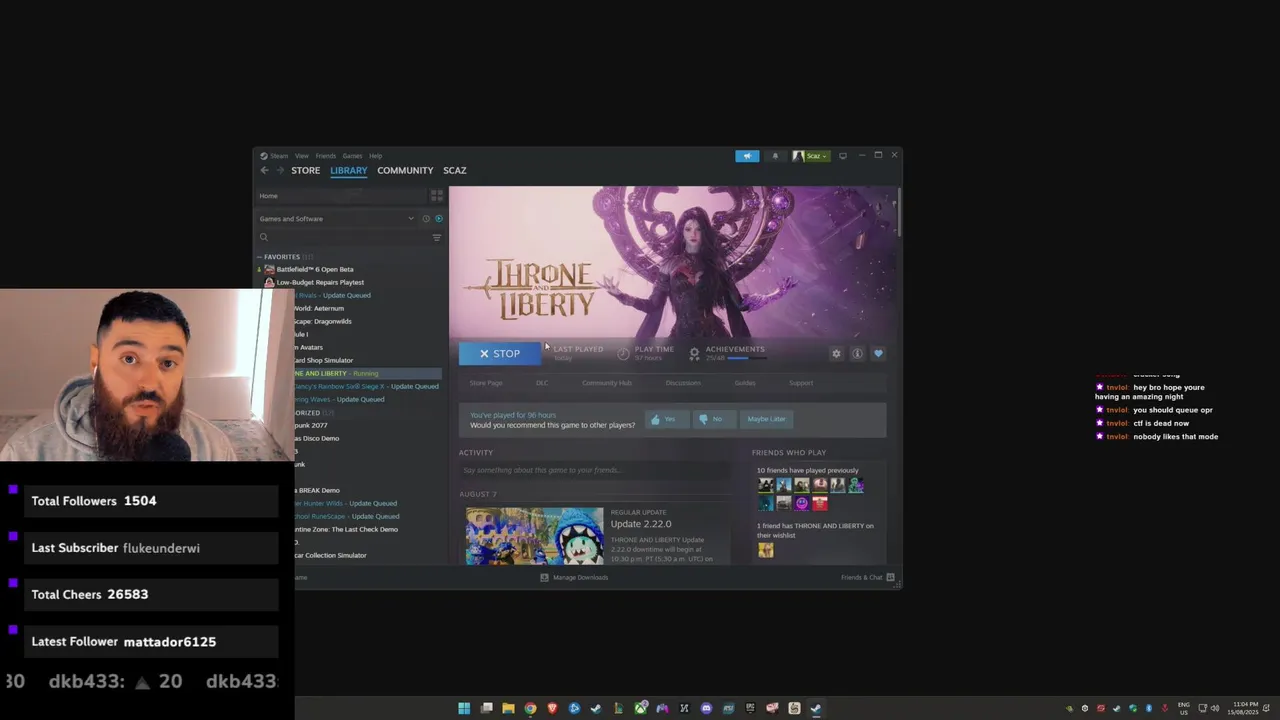Open game settings gear button
The image size is (1280, 720).
point(836,353)
